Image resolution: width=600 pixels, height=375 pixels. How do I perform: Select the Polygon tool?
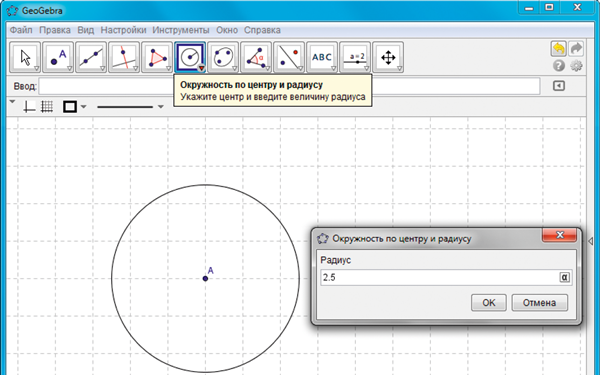coord(157,57)
